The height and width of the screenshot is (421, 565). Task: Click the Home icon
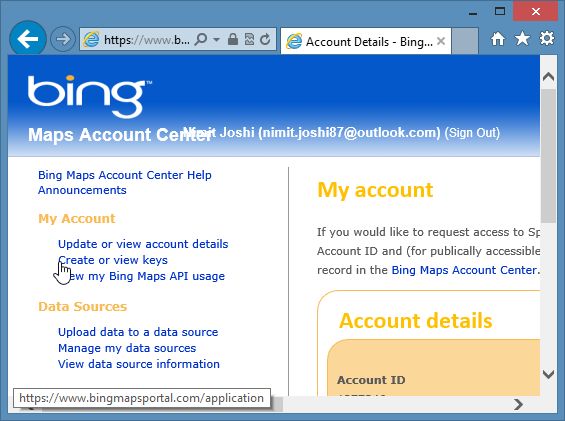click(x=498, y=39)
